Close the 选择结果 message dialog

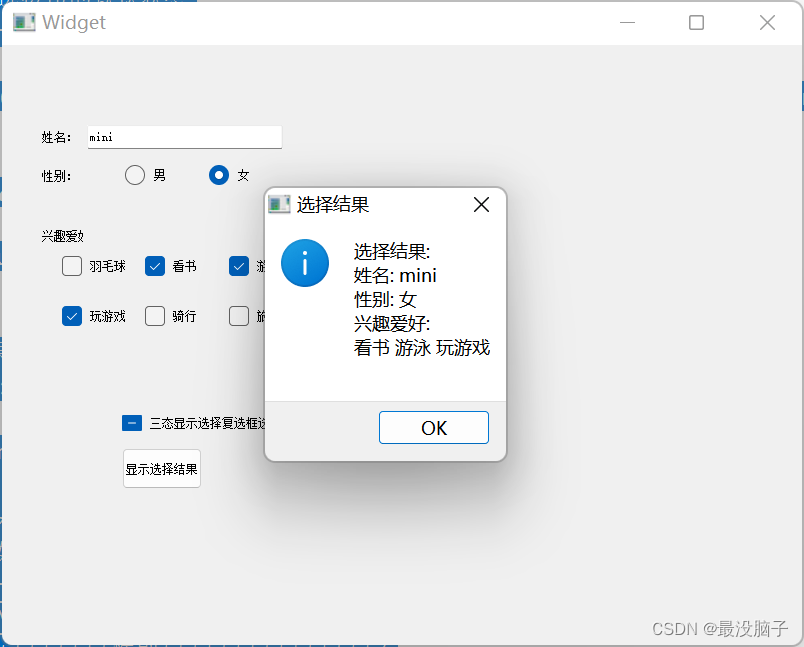tap(481, 204)
